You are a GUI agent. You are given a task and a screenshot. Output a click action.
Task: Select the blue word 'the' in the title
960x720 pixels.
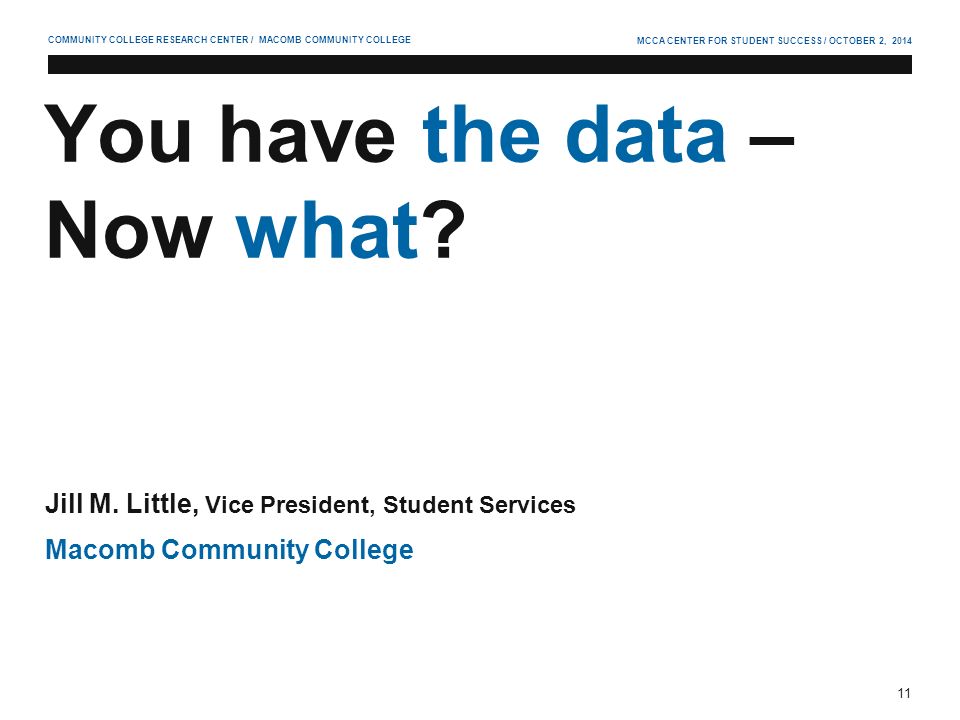[481, 134]
